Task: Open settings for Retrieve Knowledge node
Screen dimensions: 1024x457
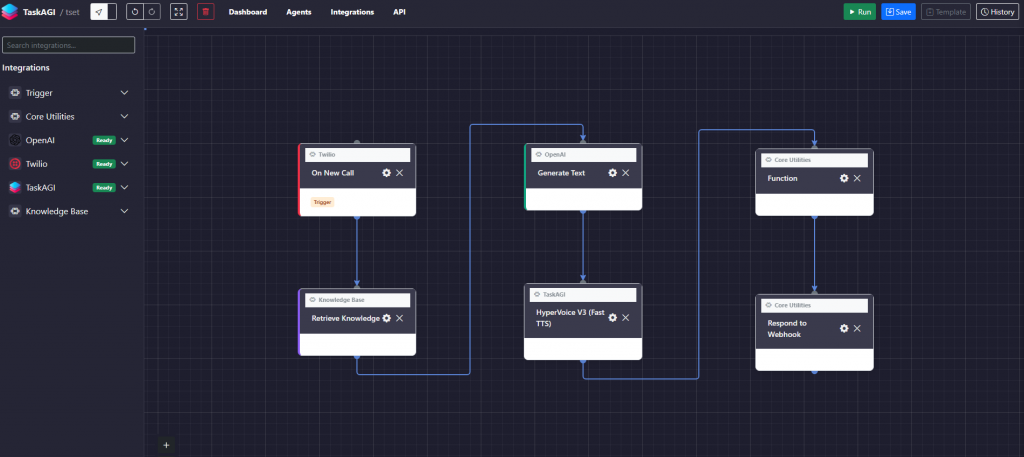Action: pyautogui.click(x=386, y=318)
